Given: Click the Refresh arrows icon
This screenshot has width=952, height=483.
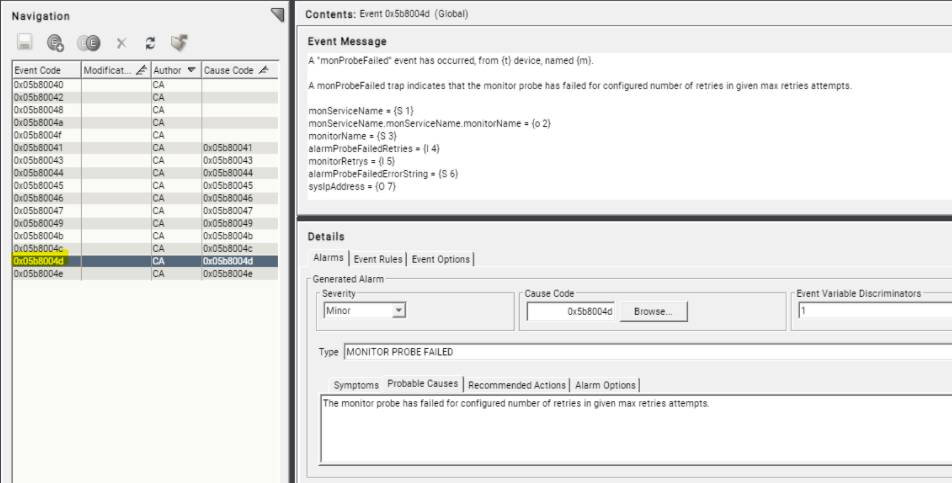Looking at the screenshot, I should coord(150,43).
